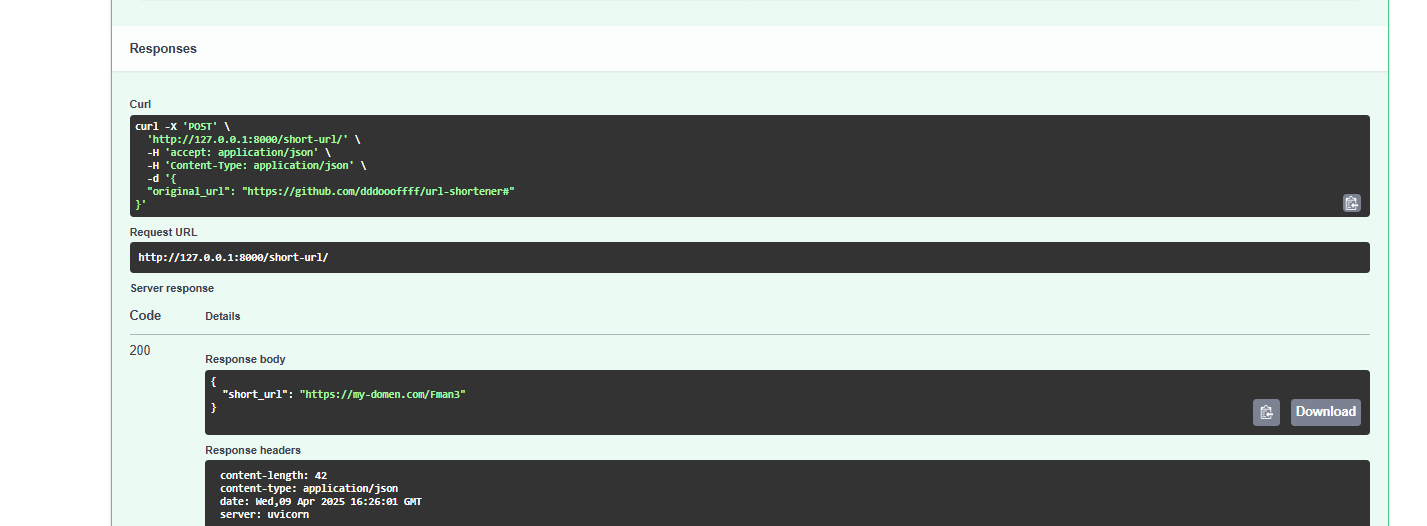Click the Curl label
The width and height of the screenshot is (1427, 526).
tap(140, 104)
